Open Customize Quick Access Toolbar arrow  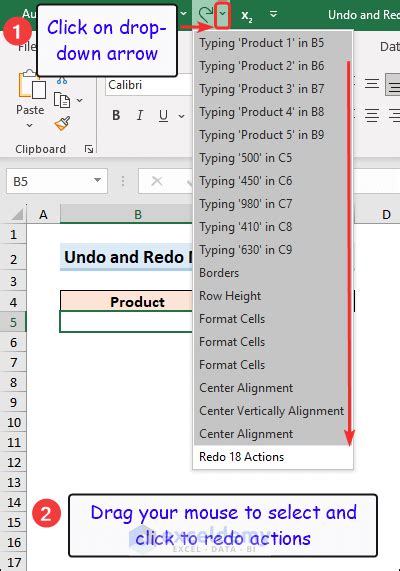click(x=273, y=14)
